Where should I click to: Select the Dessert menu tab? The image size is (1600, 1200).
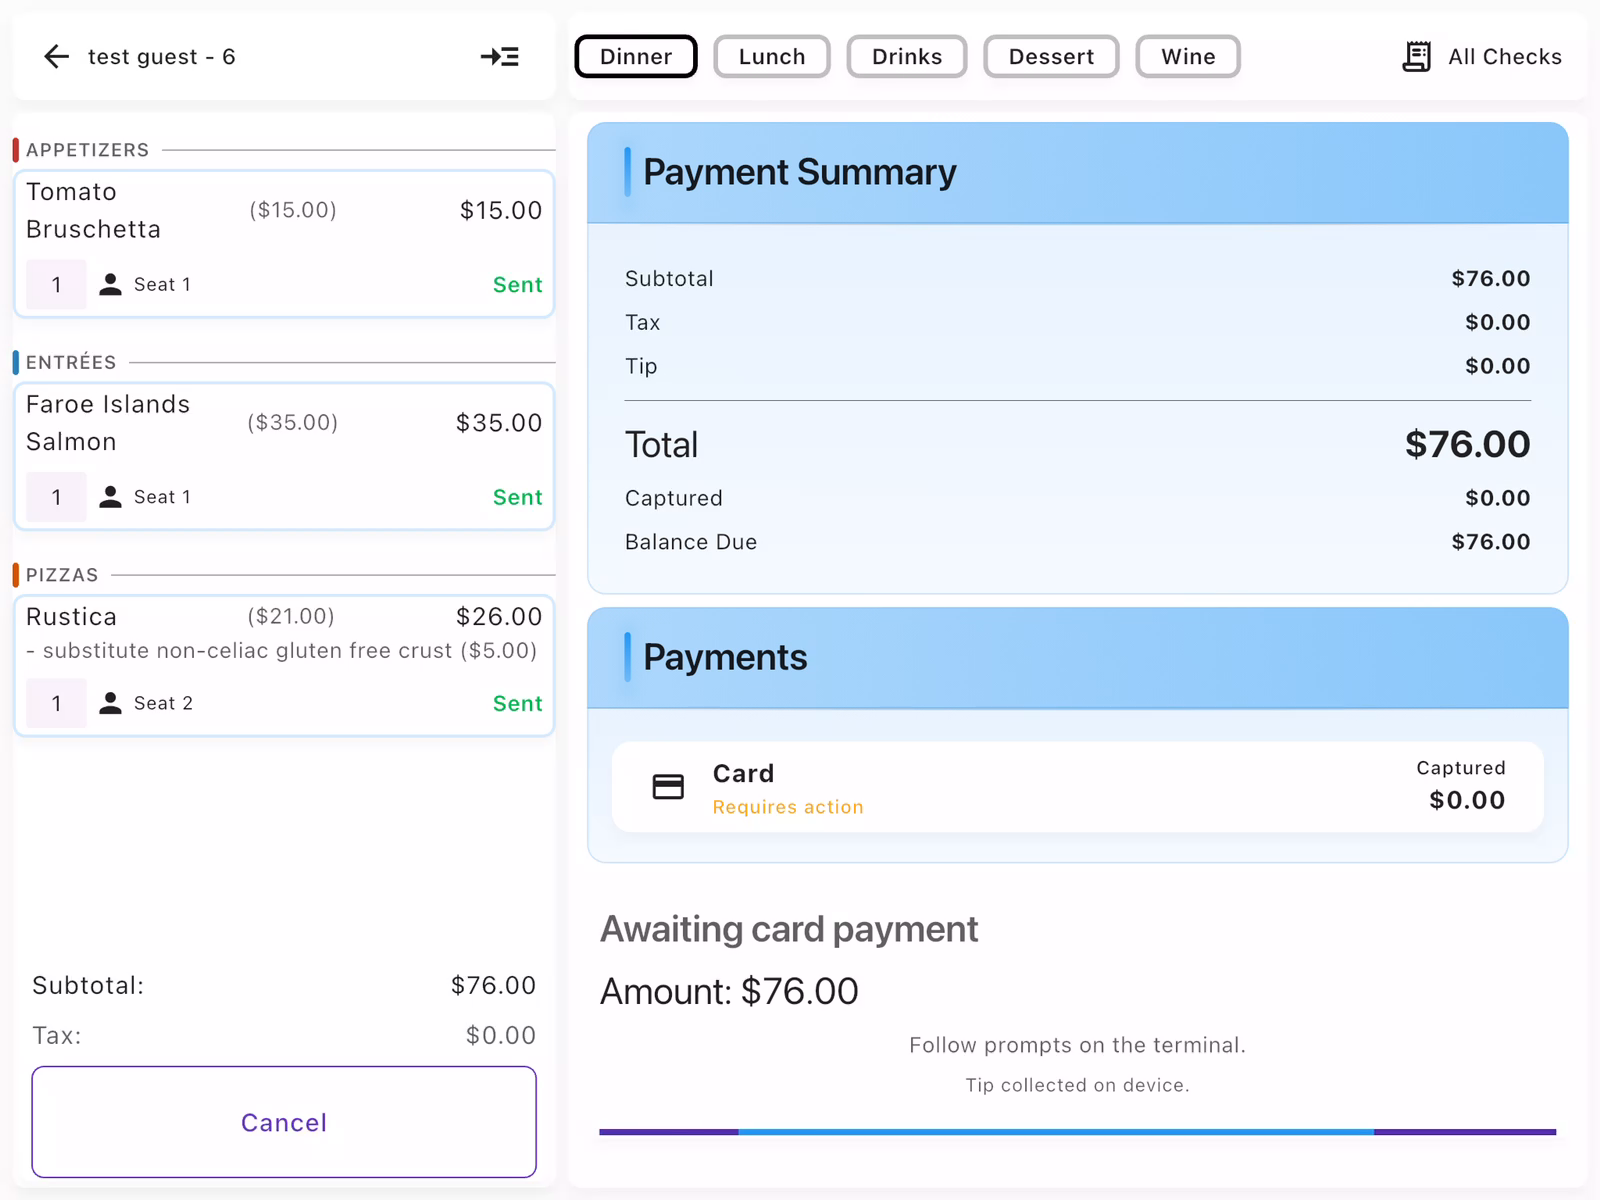point(1051,56)
